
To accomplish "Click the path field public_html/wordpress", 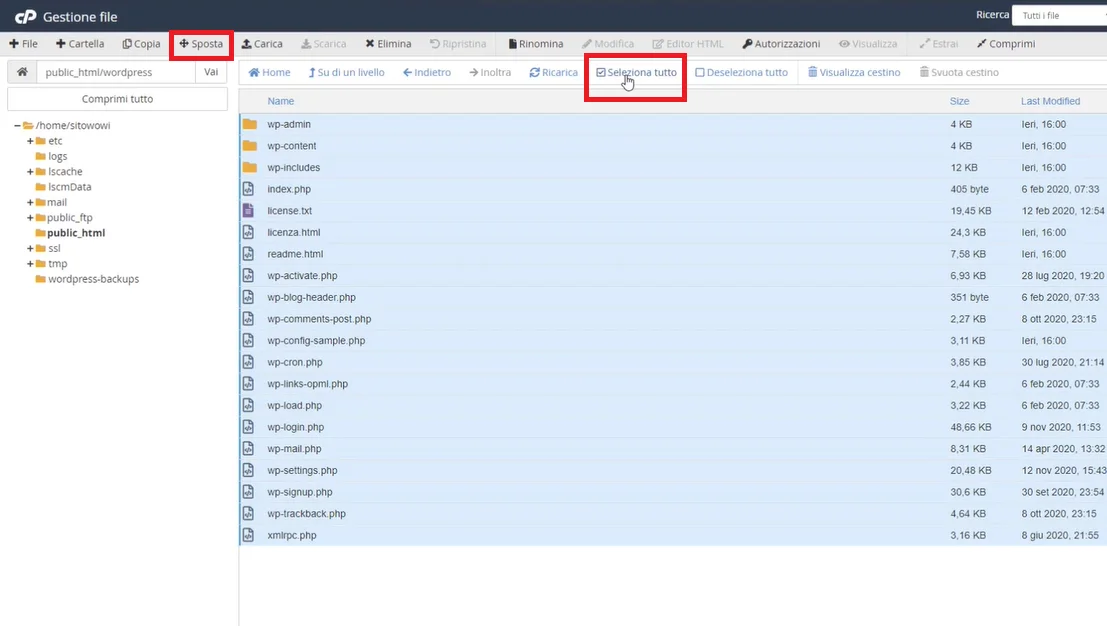I will (x=116, y=72).
